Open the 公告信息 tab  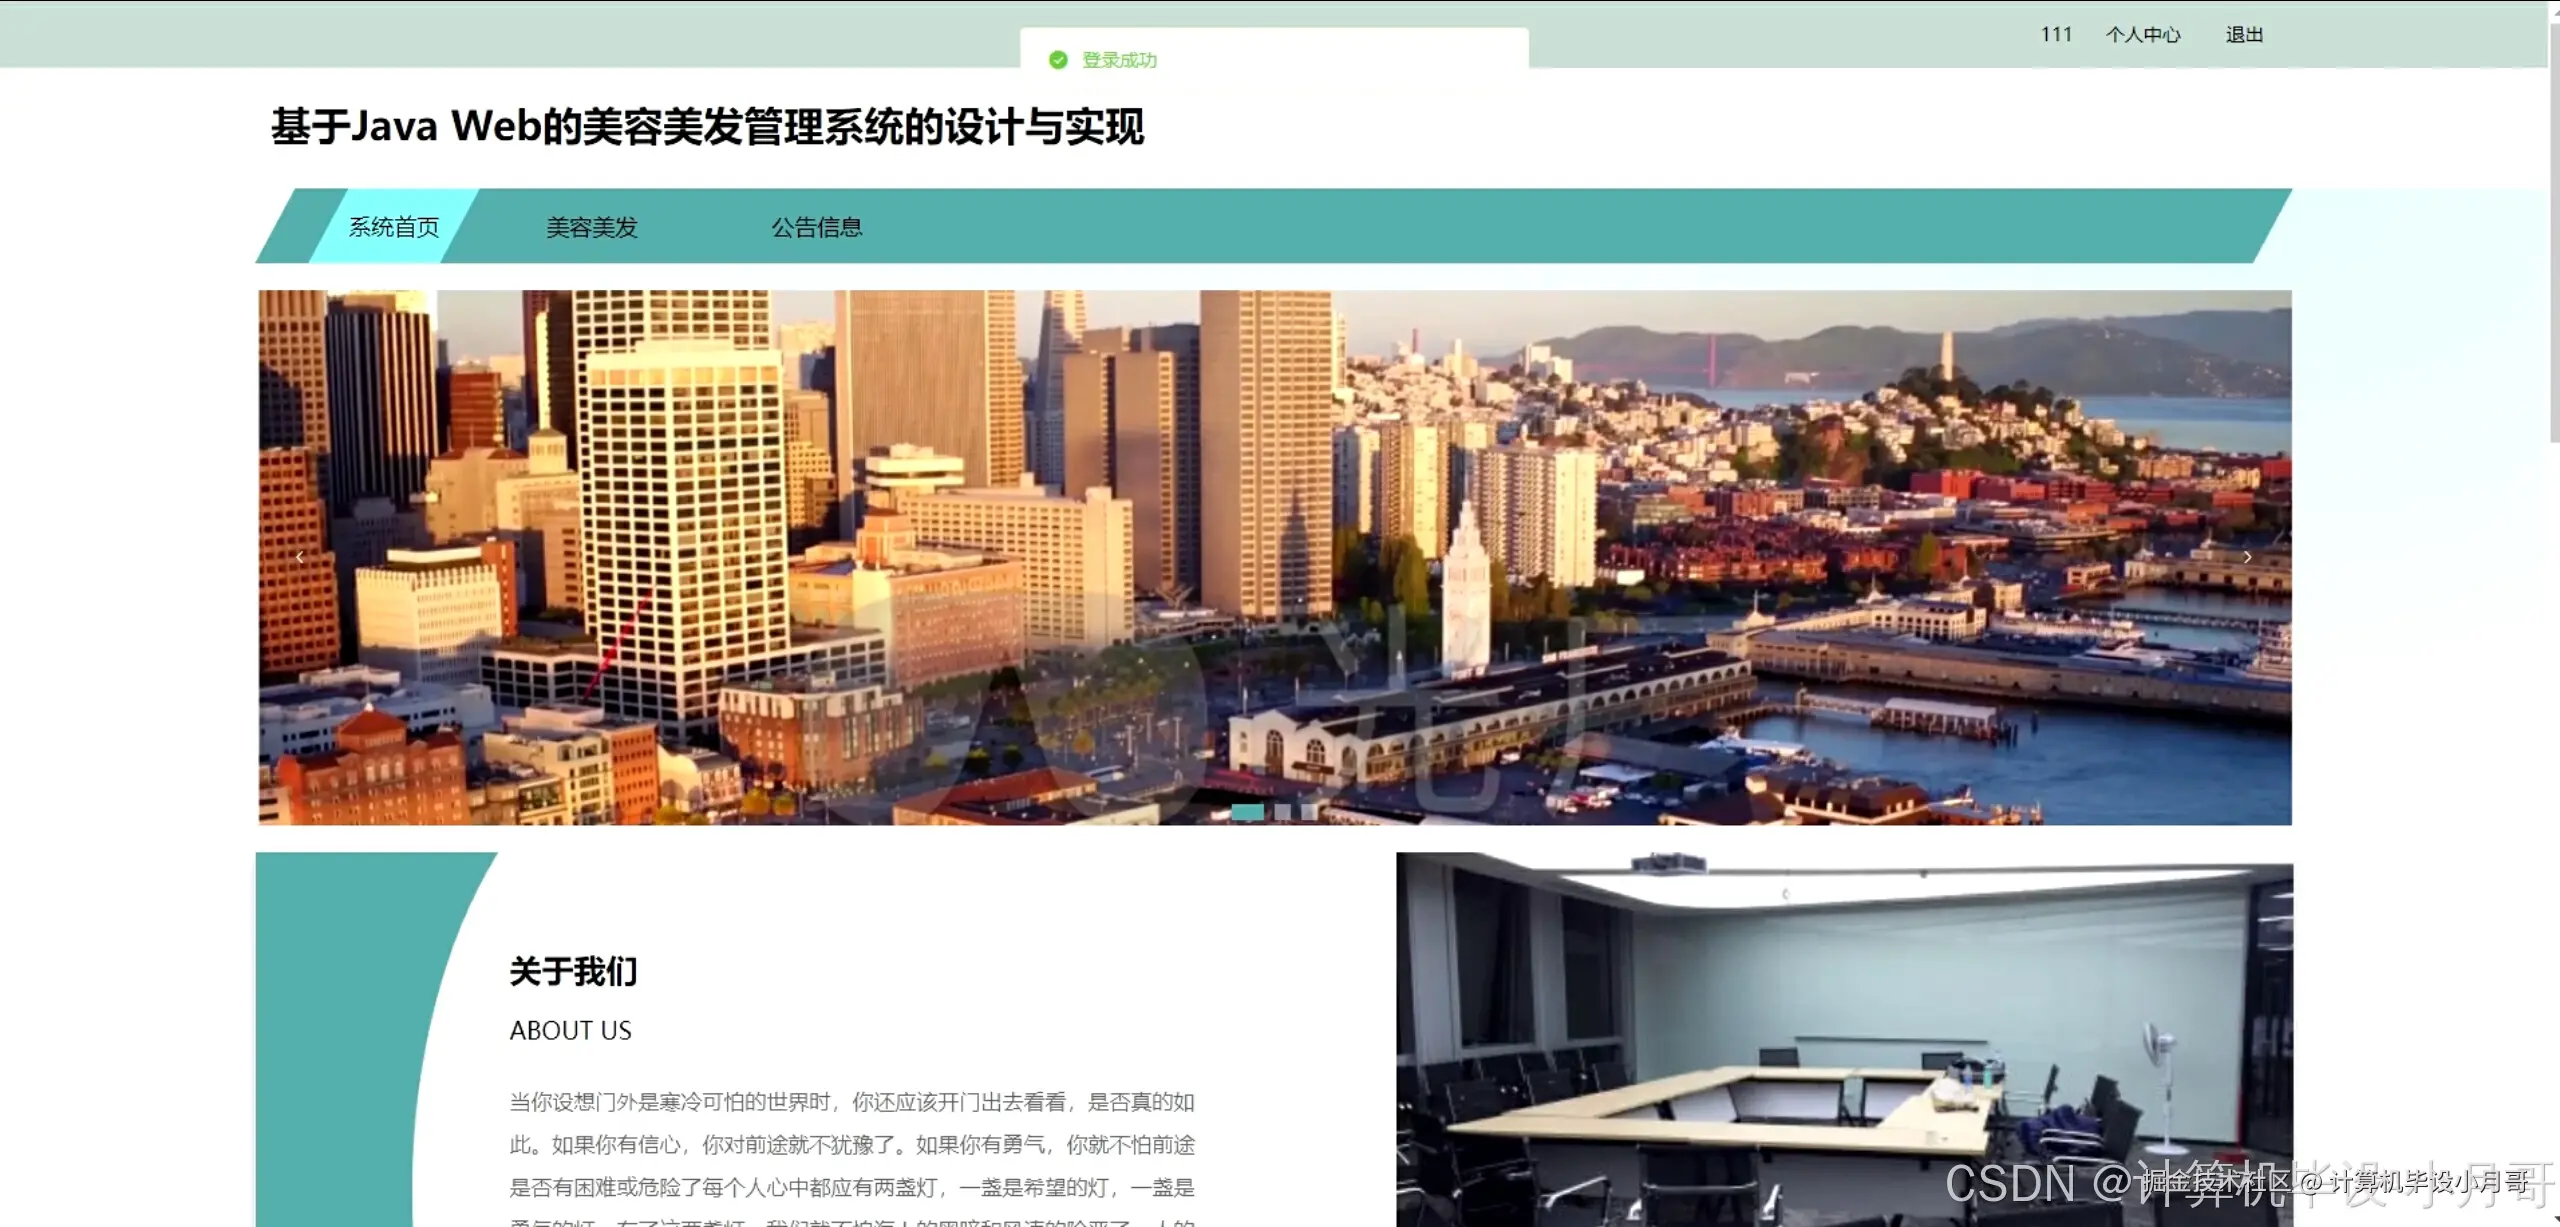817,227
